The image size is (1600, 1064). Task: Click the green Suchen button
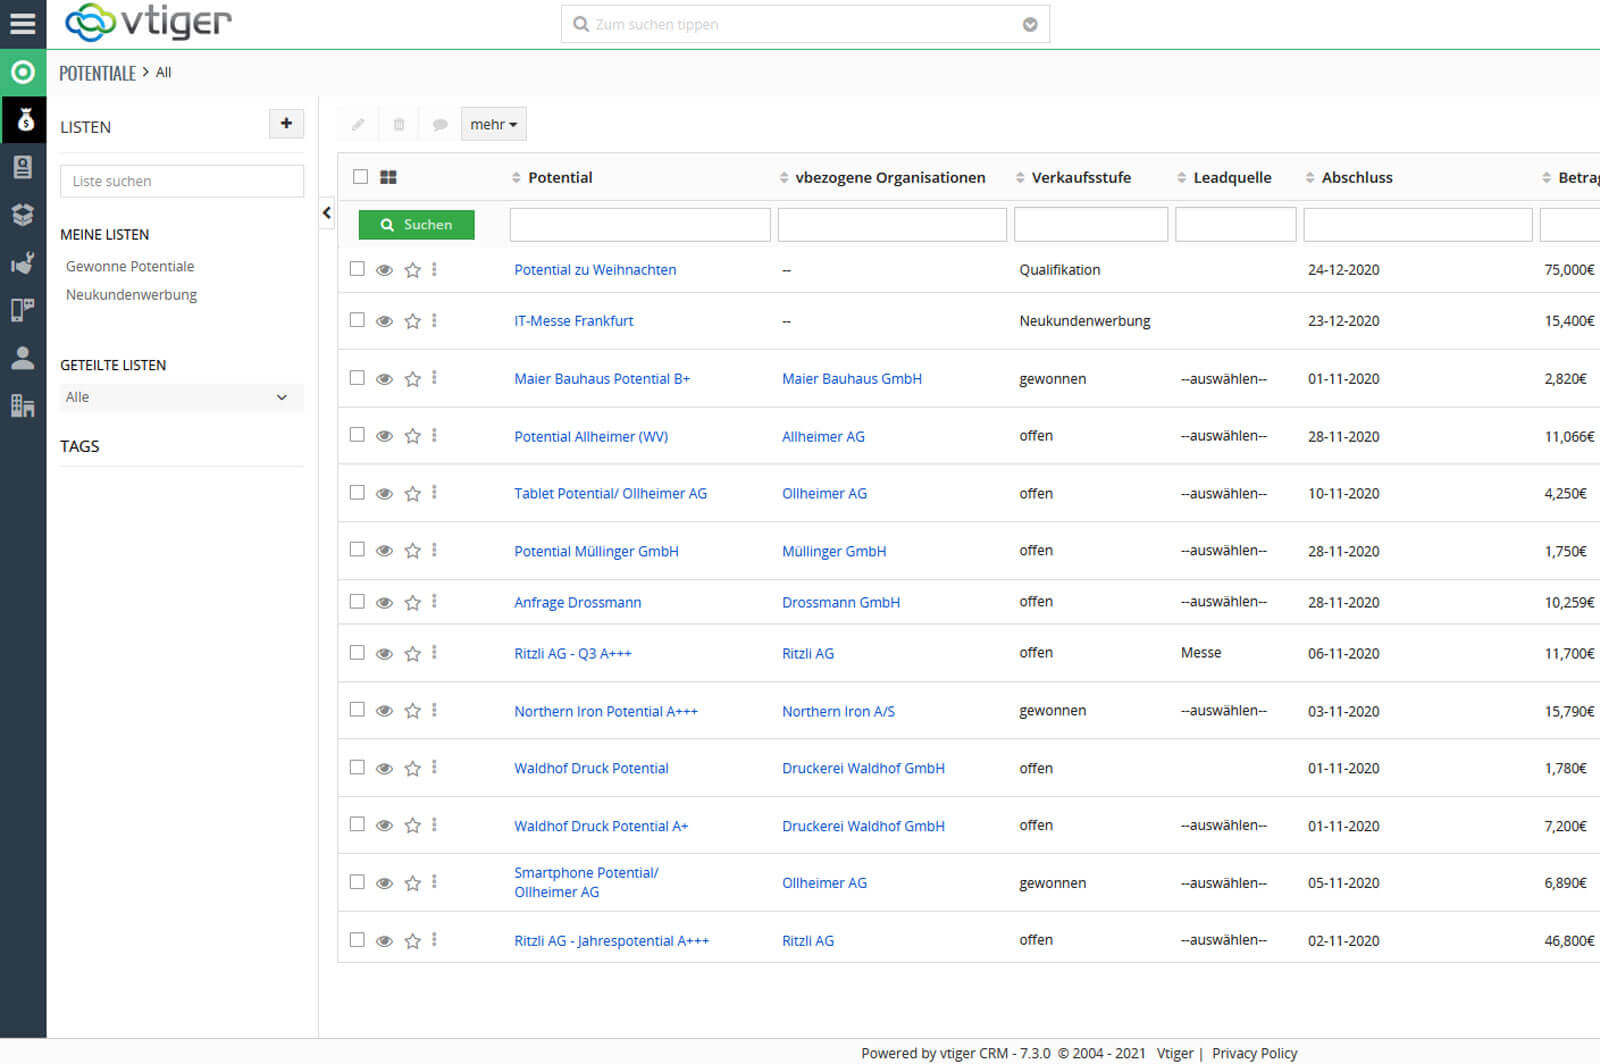pyautogui.click(x=416, y=225)
